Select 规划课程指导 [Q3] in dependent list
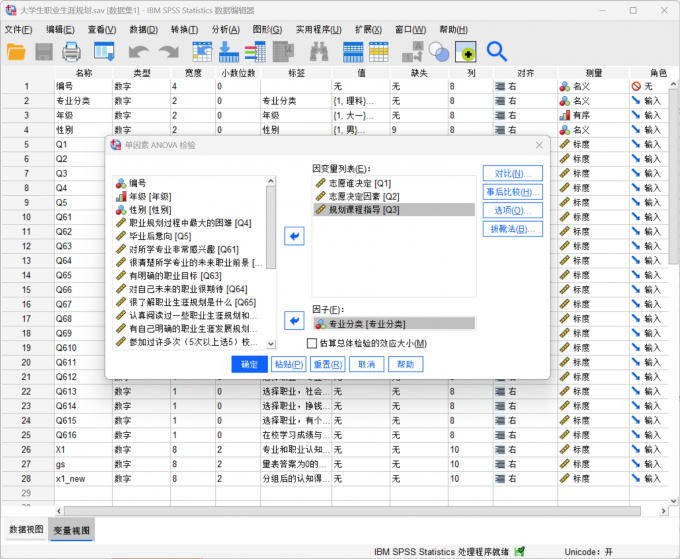This screenshot has height=559, width=680. [x=393, y=209]
